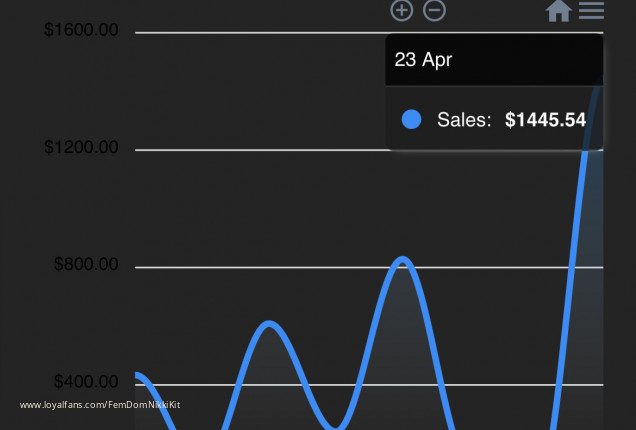The image size is (636, 430).
Task: Click the line peak just above $800.00
Action: [x=402, y=260]
